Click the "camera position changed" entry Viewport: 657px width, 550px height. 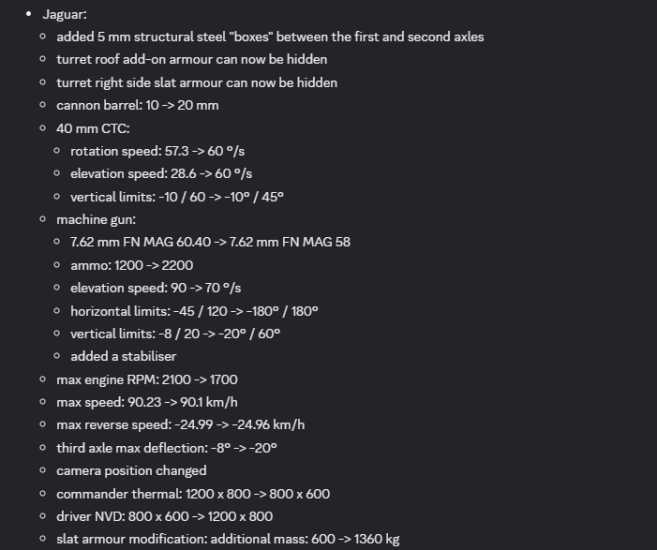131,471
